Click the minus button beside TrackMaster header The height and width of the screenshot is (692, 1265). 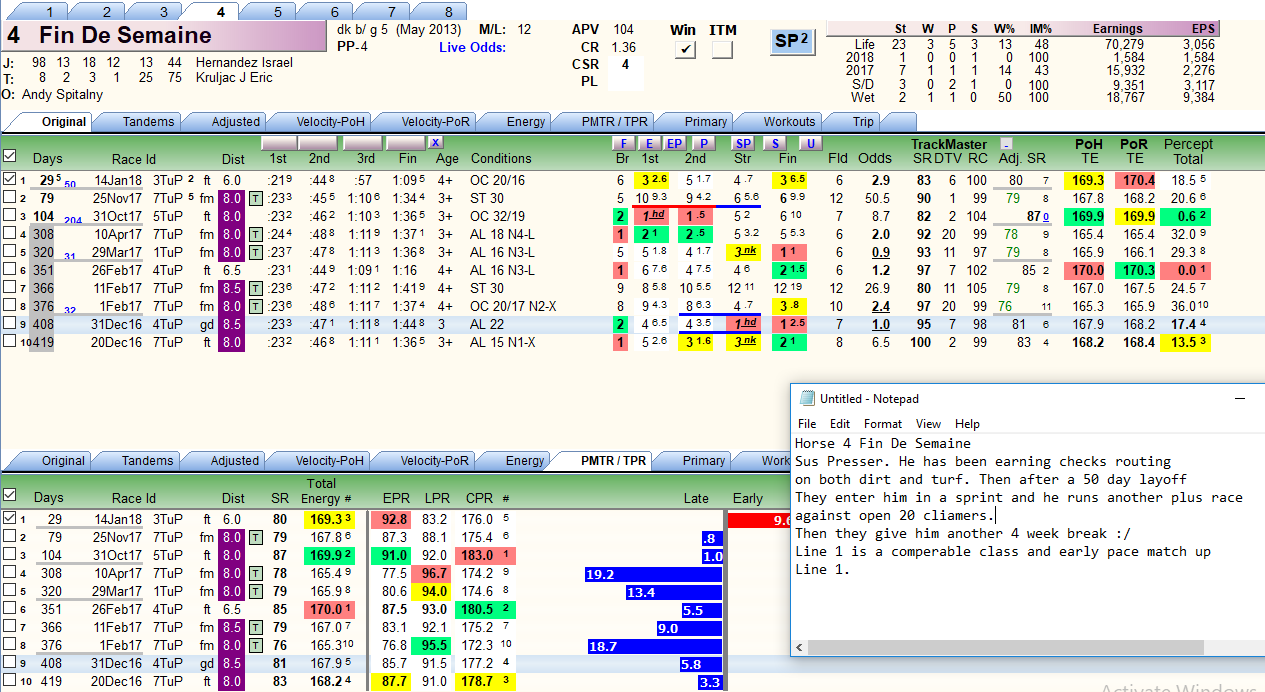(1005, 144)
